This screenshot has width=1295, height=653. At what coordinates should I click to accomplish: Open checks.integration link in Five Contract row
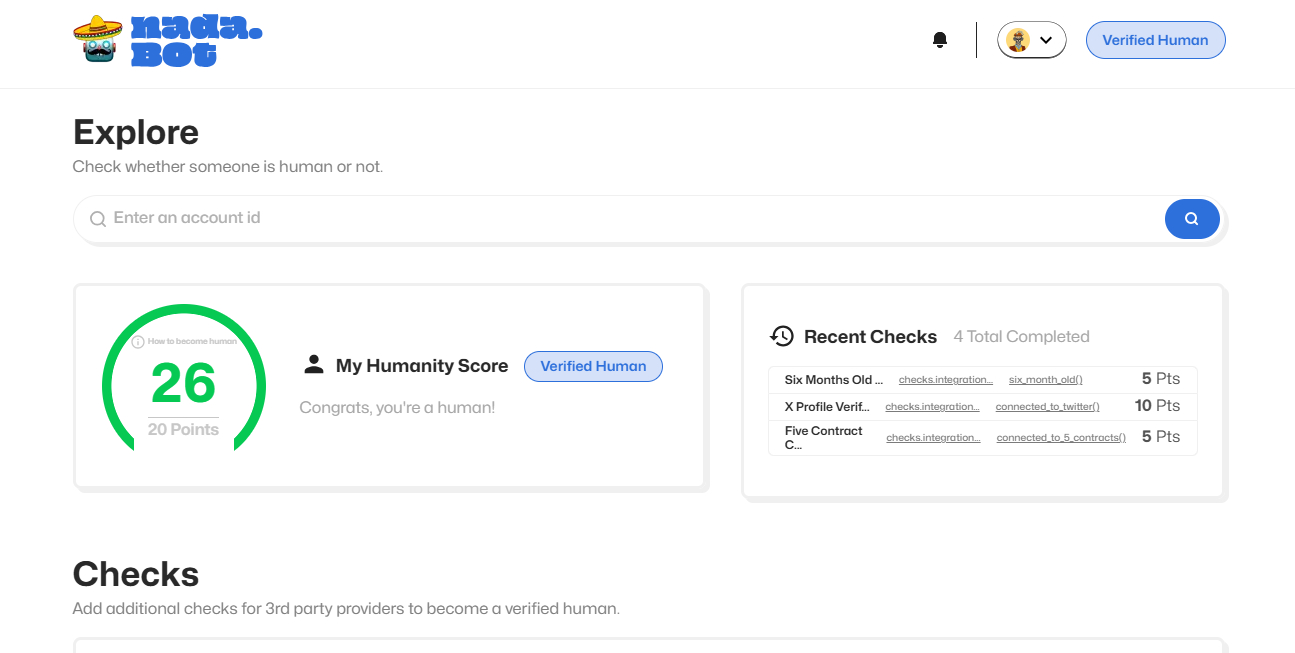(933, 438)
